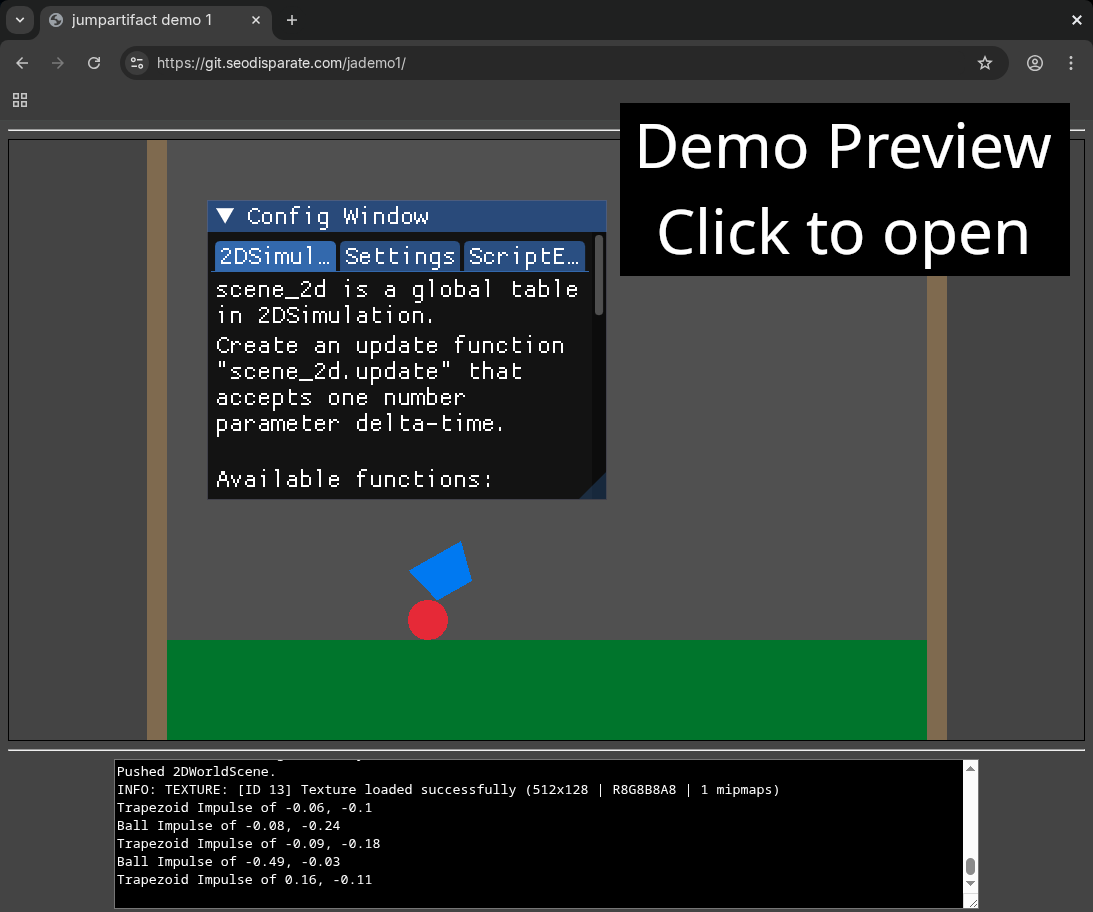This screenshot has height=912, width=1093.
Task: Open the apps grid in bookmarks bar
Action: tap(20, 100)
